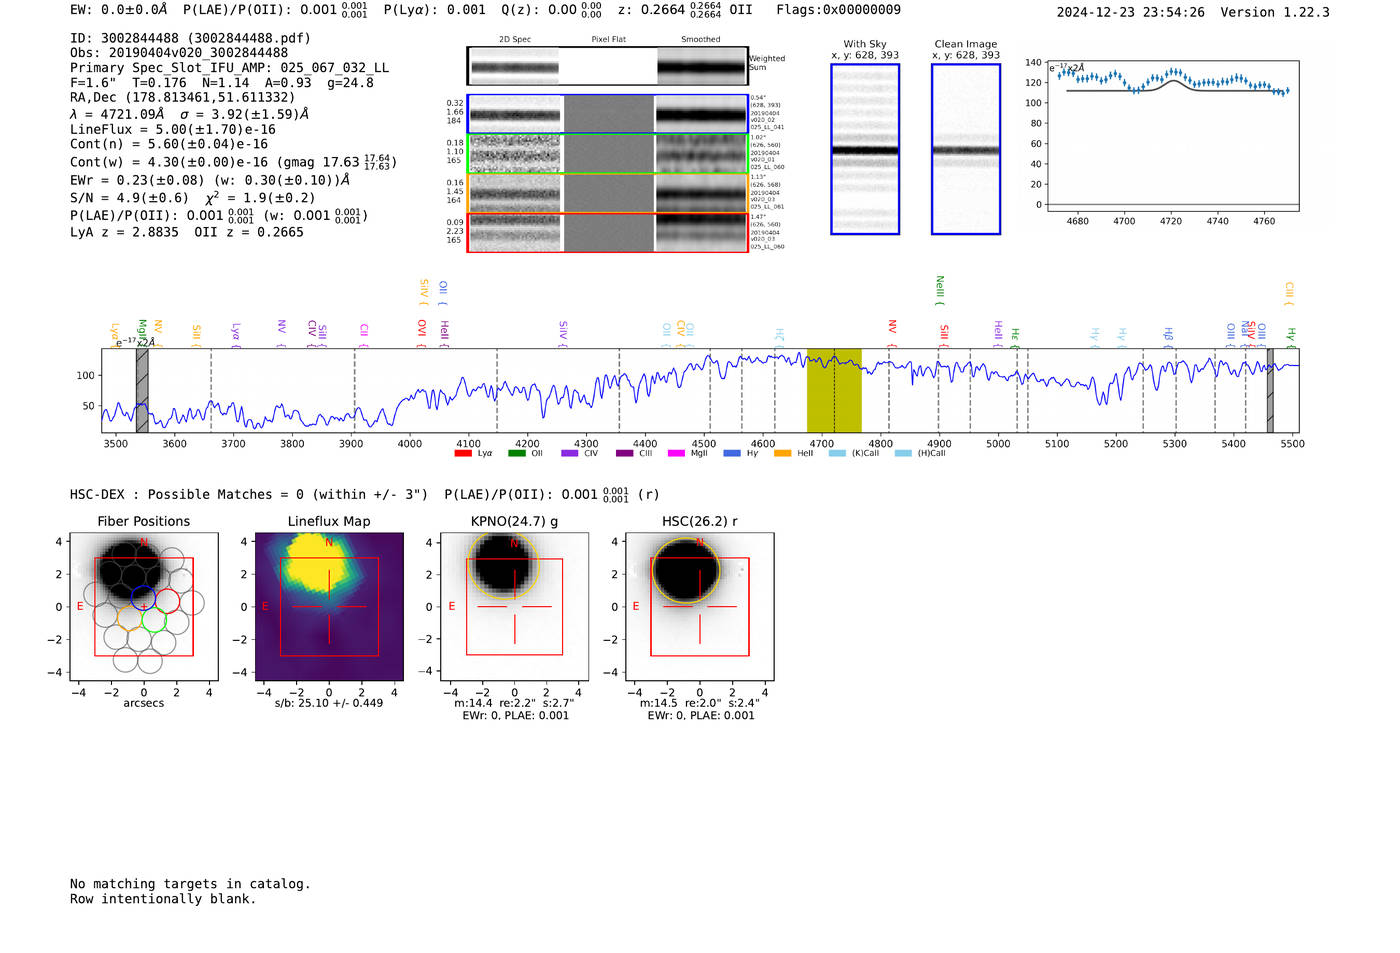The width and height of the screenshot is (1400, 953).
Task: Select the orange-bordered fiber spectrum row
Action: tap(608, 193)
